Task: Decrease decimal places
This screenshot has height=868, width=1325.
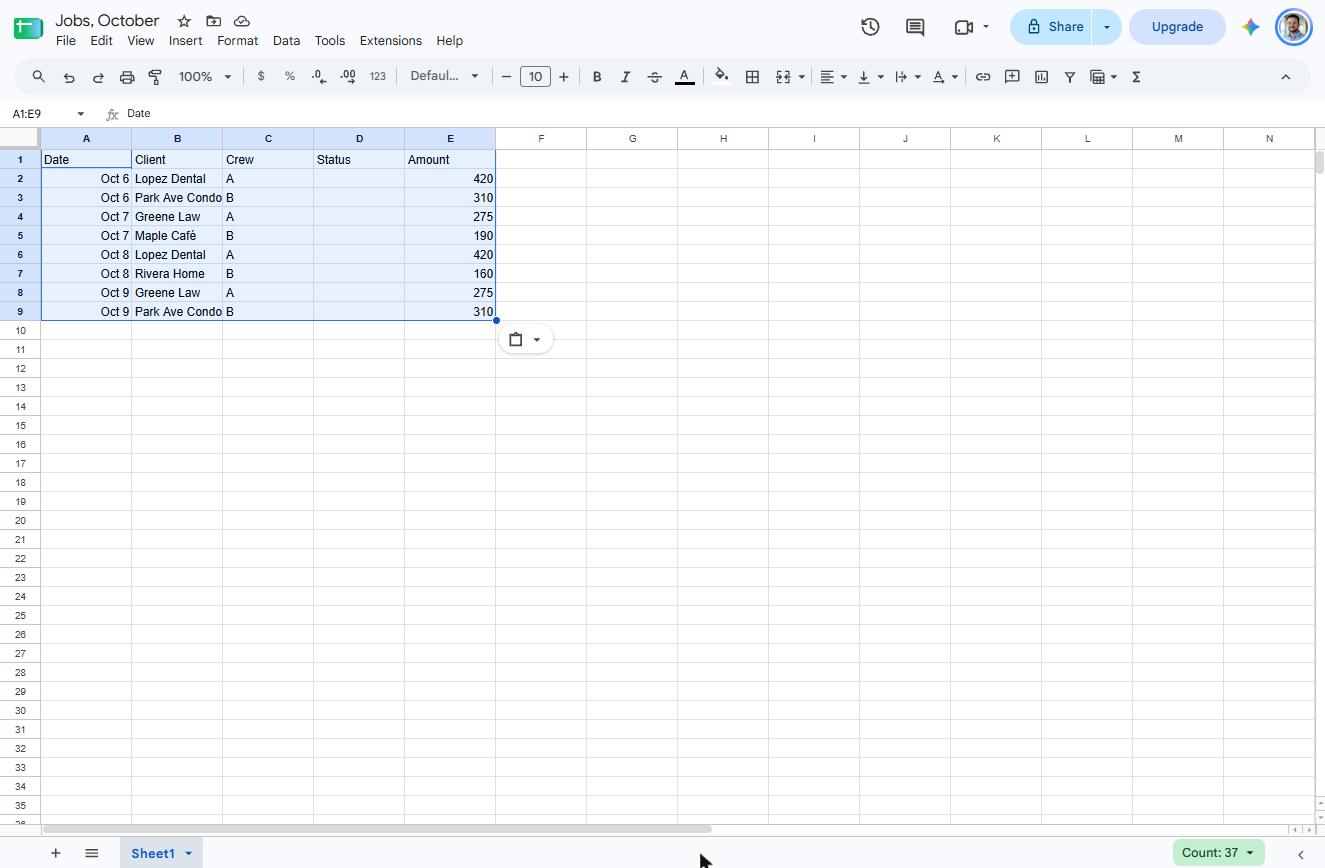Action: [x=319, y=77]
